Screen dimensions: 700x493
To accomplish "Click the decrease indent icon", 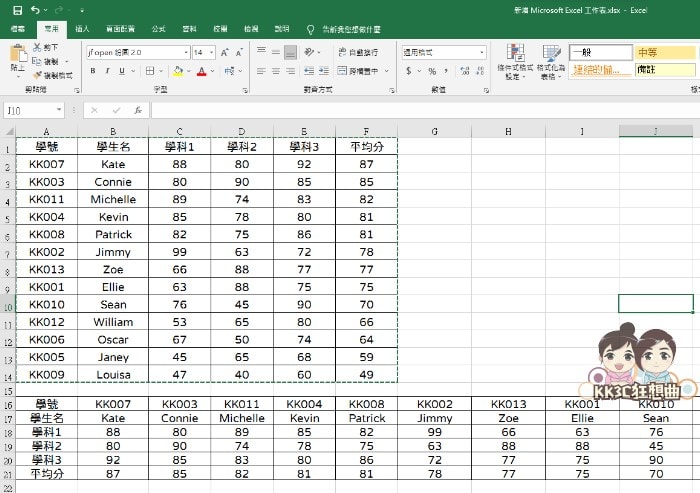I will (309, 71).
